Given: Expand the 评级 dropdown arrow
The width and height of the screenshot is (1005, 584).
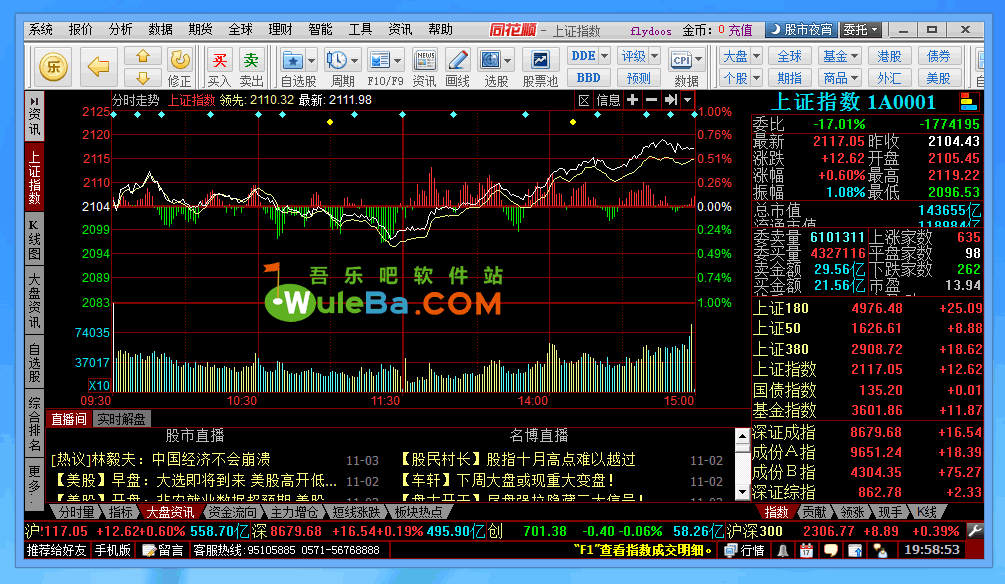Looking at the screenshot, I should coord(654,56).
